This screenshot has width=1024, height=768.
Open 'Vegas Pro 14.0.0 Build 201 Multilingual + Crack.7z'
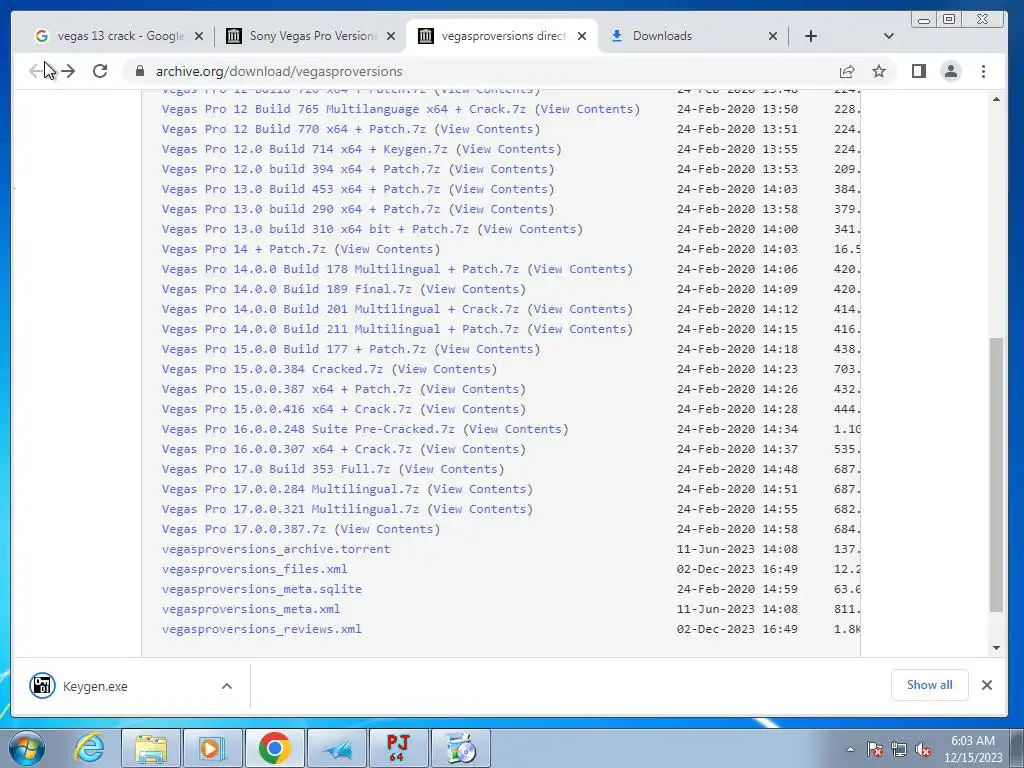340,309
